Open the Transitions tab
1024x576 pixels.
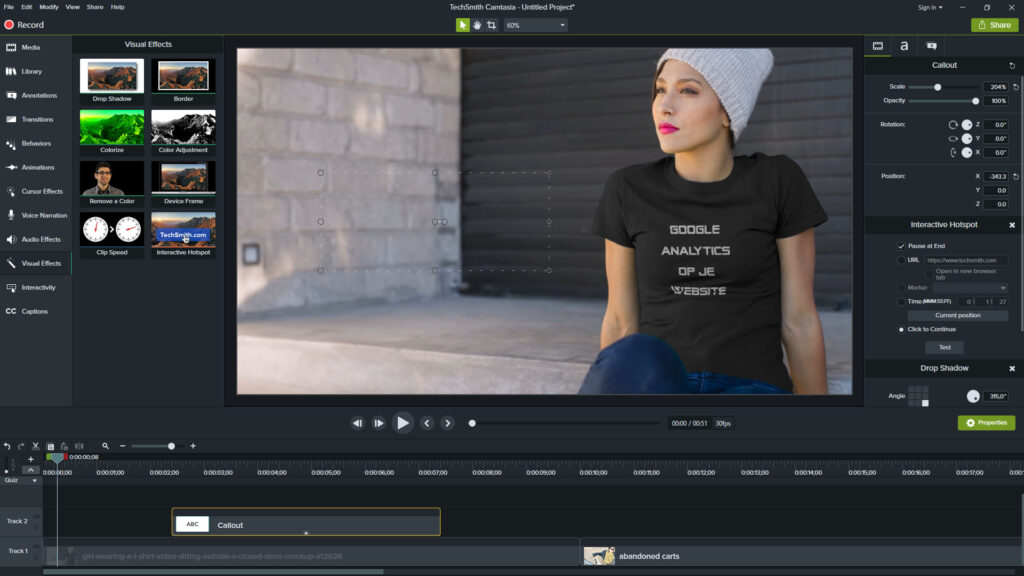coord(37,120)
